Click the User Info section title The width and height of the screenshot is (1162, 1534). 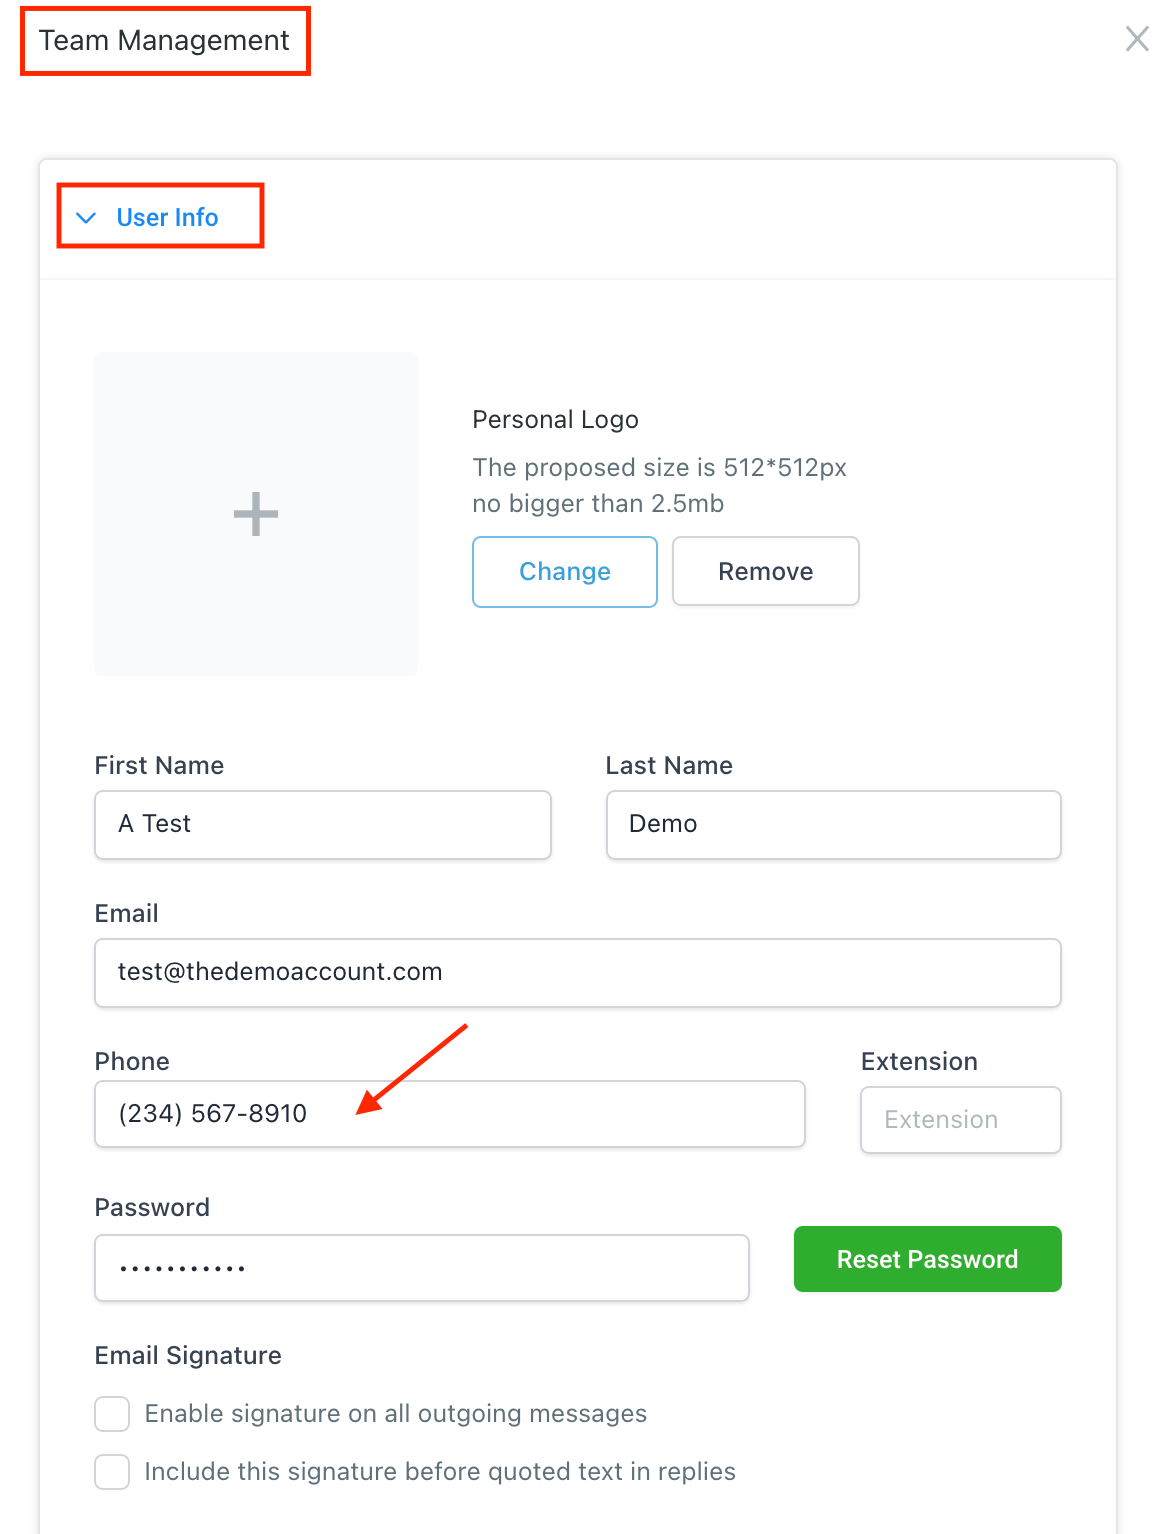[167, 218]
